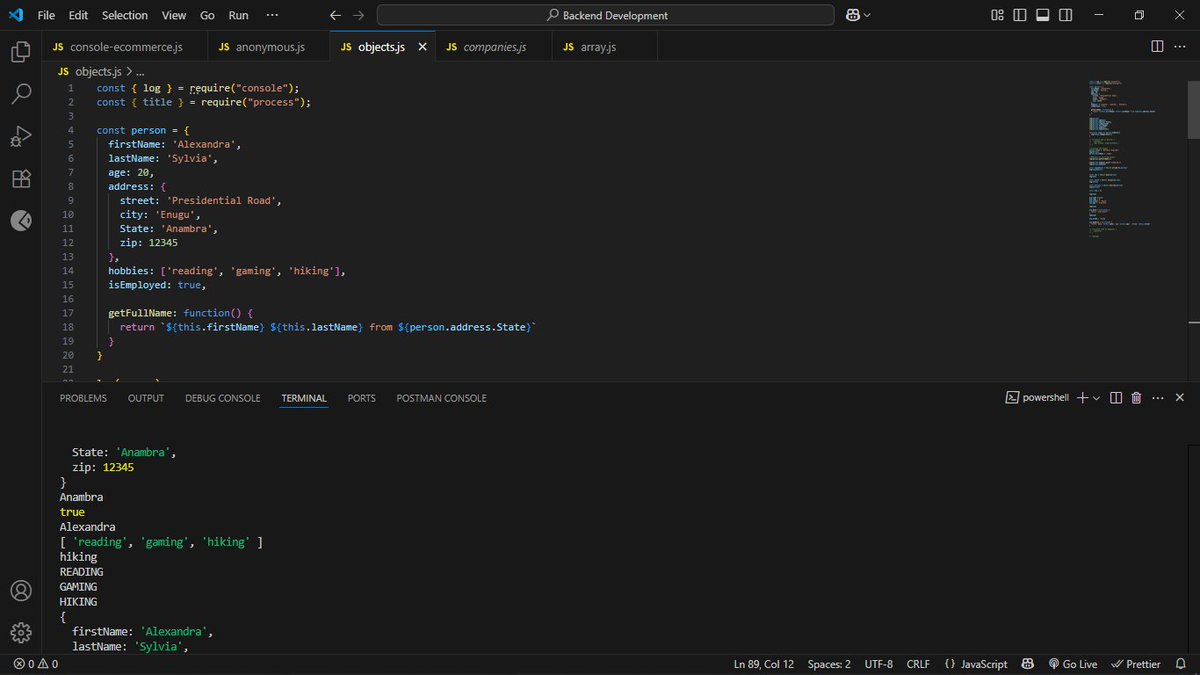Switch to console-ecommerce.js tab

pos(126,47)
